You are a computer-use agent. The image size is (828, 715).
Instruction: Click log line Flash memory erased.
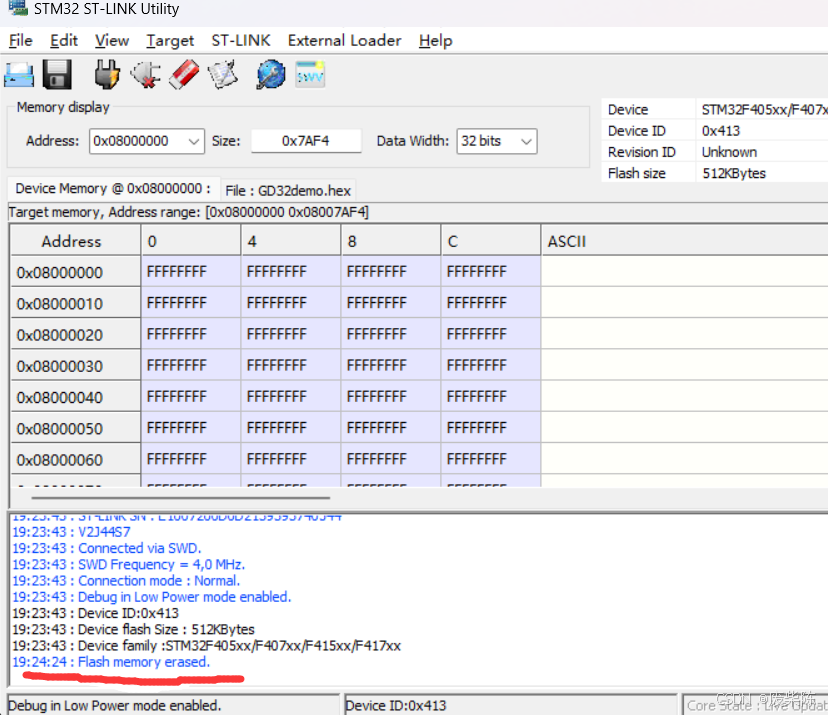point(111,662)
